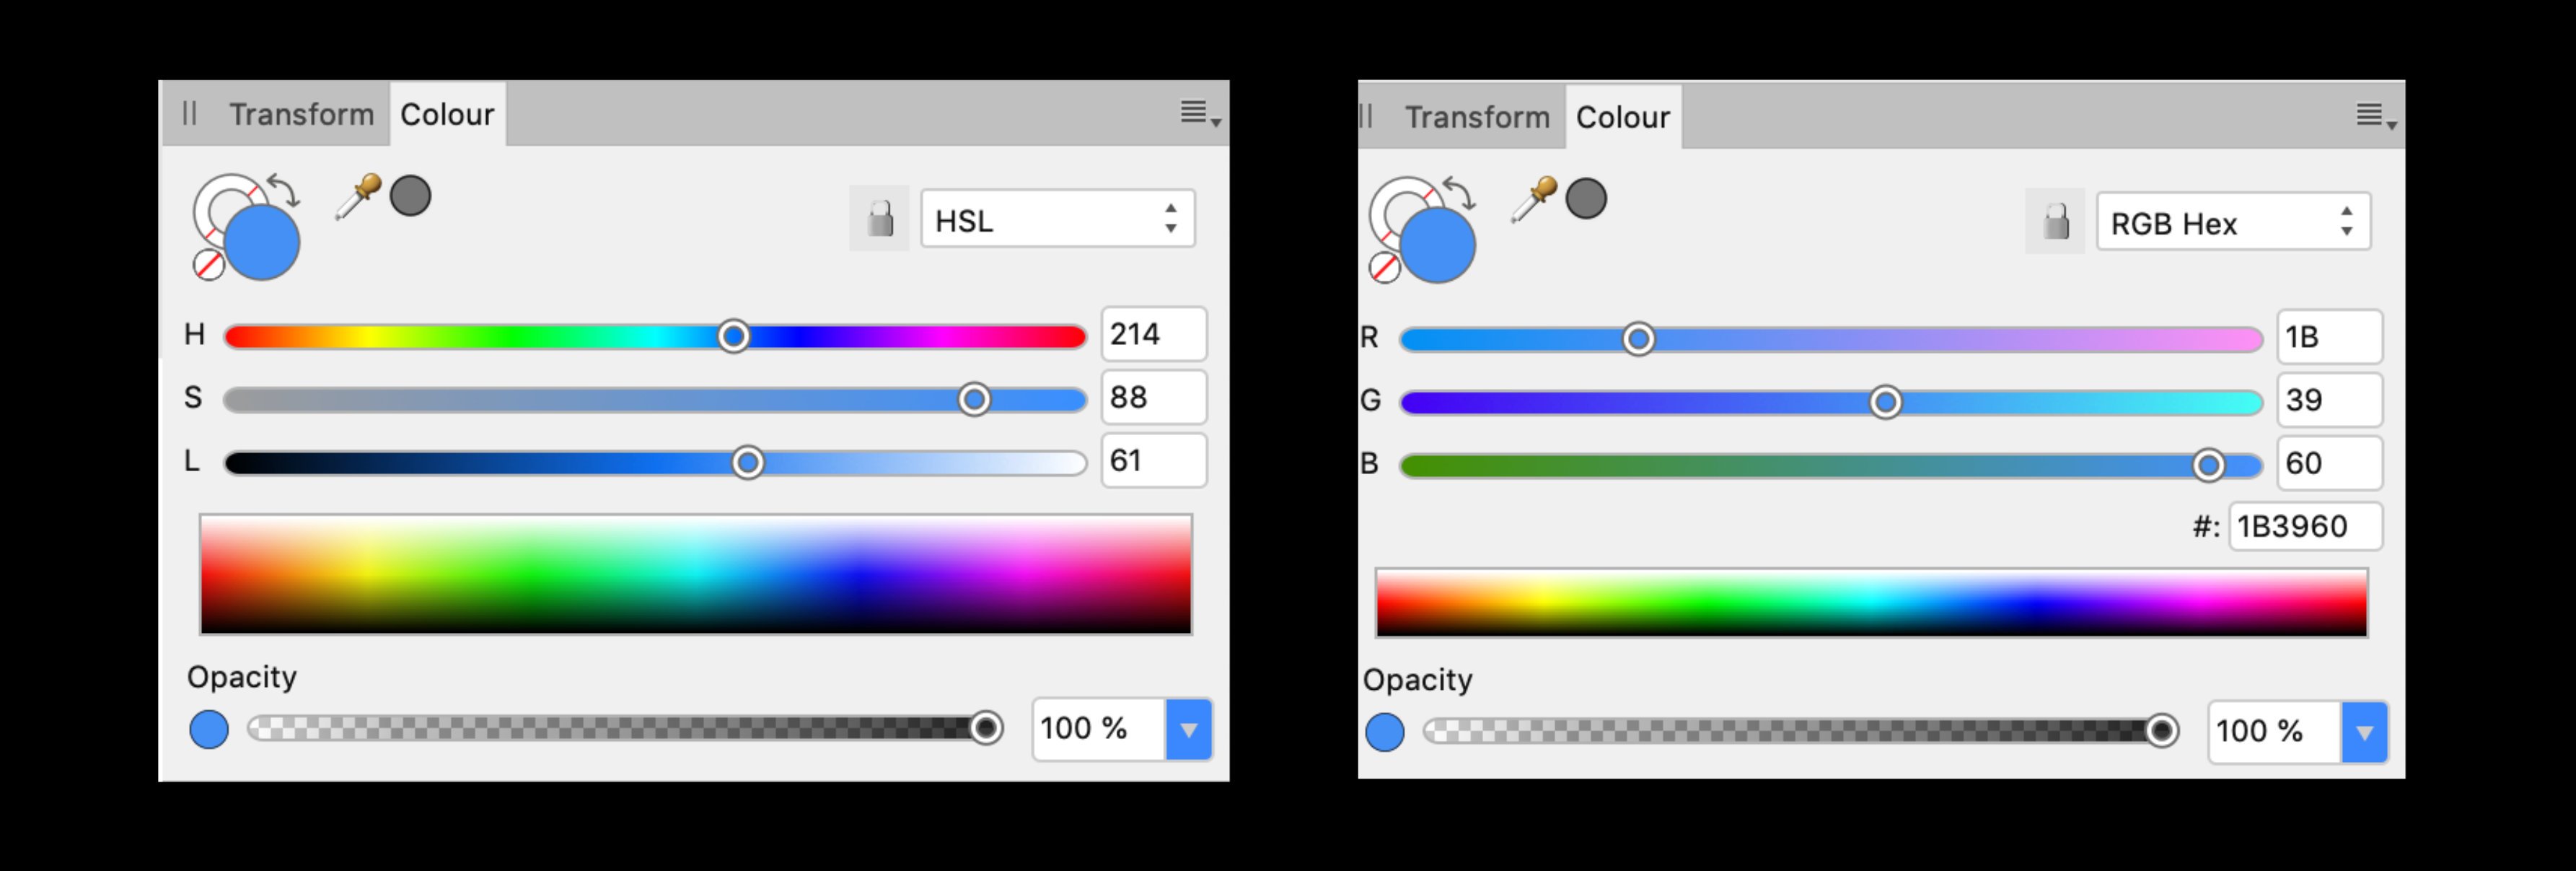Viewport: 2576px width, 871px height.
Task: Swap stroke and fill arrows in HSL panel
Action: point(284,190)
